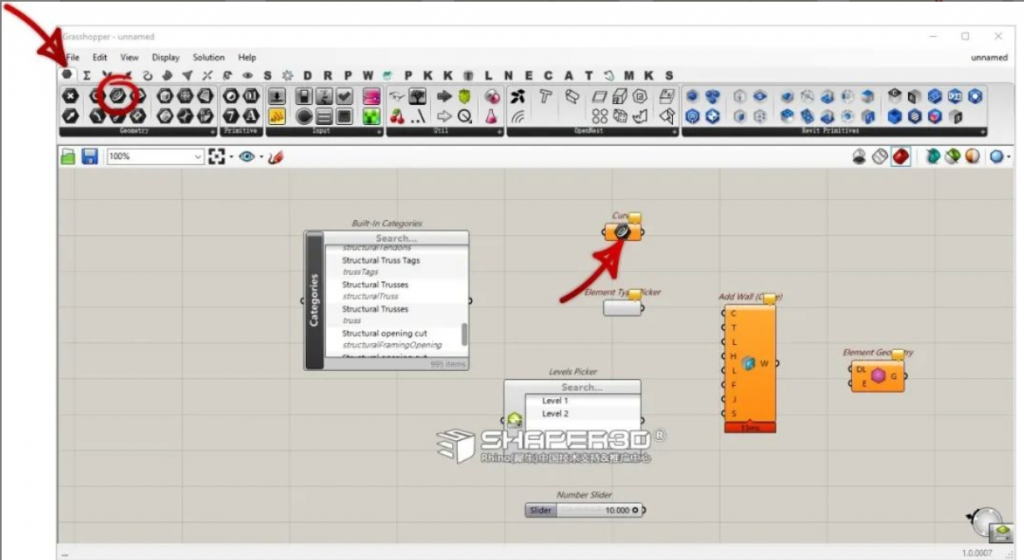Image resolution: width=1024 pixels, height=560 pixels.
Task: Click the Levels Picker search field
Action: click(x=581, y=387)
